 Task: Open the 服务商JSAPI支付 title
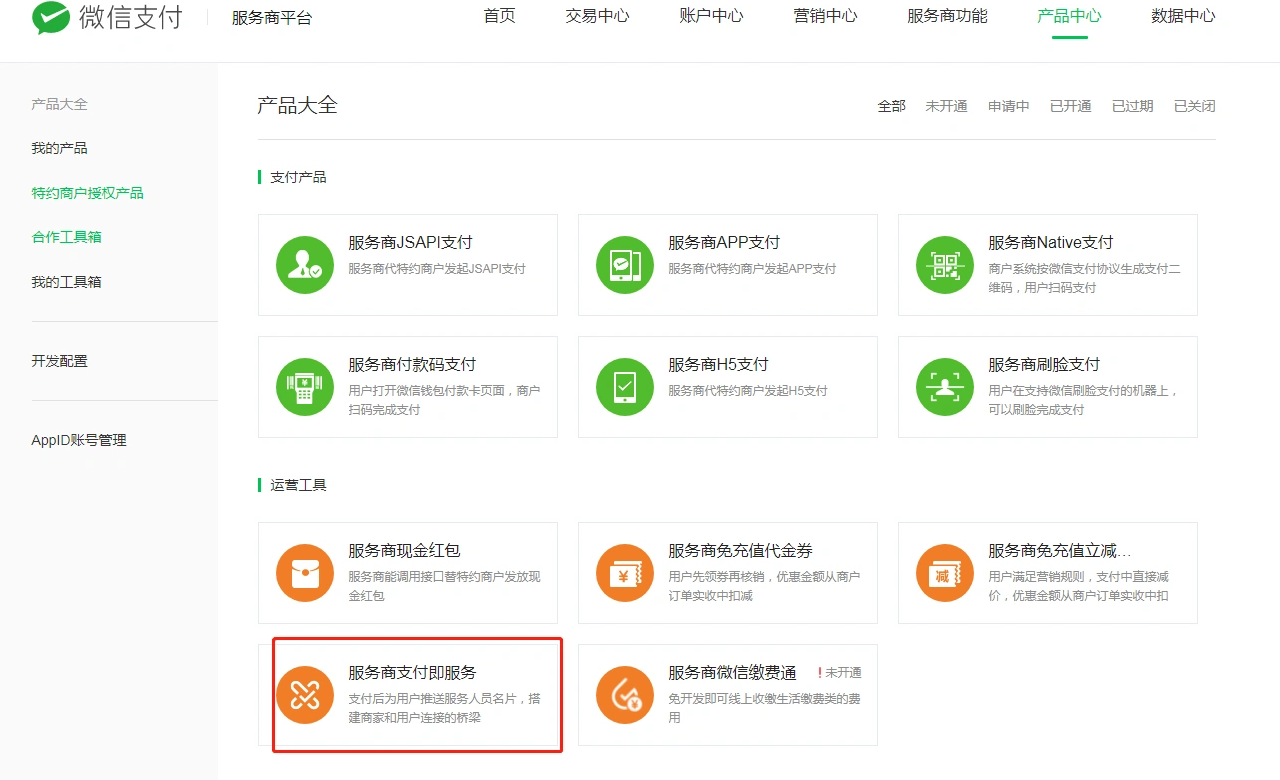(x=410, y=242)
